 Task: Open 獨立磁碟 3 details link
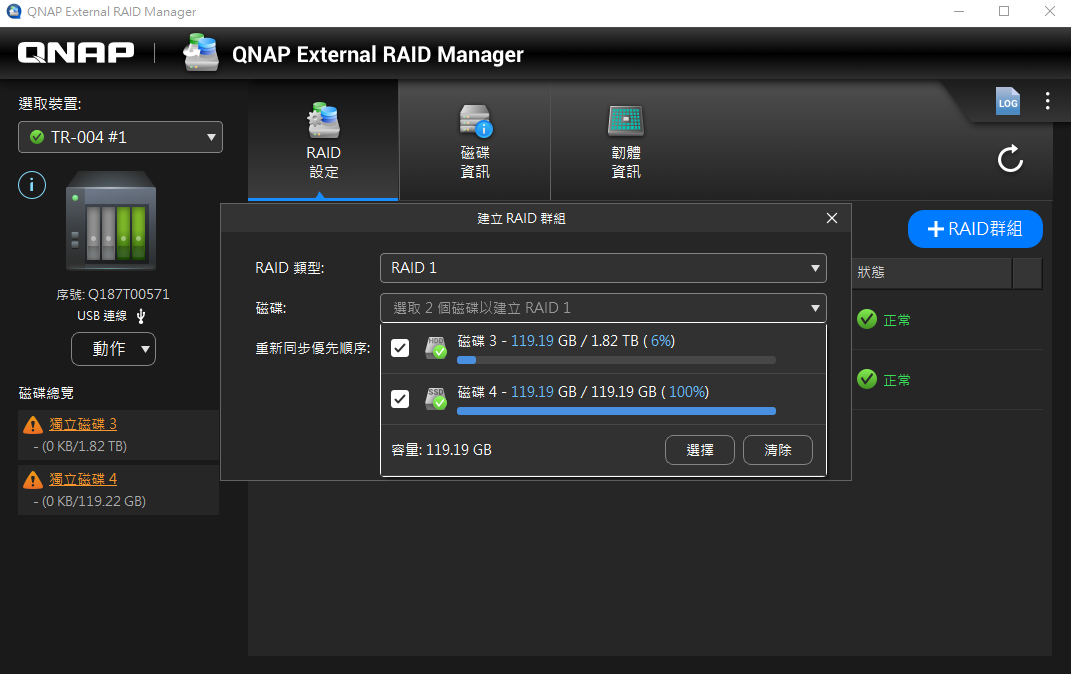pos(84,423)
